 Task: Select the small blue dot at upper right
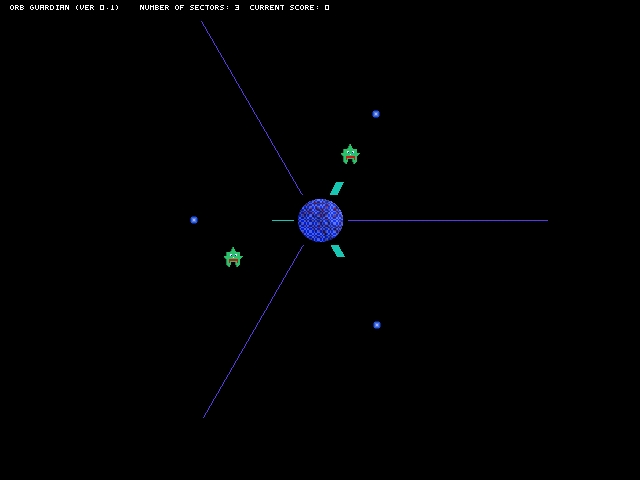[x=376, y=114]
